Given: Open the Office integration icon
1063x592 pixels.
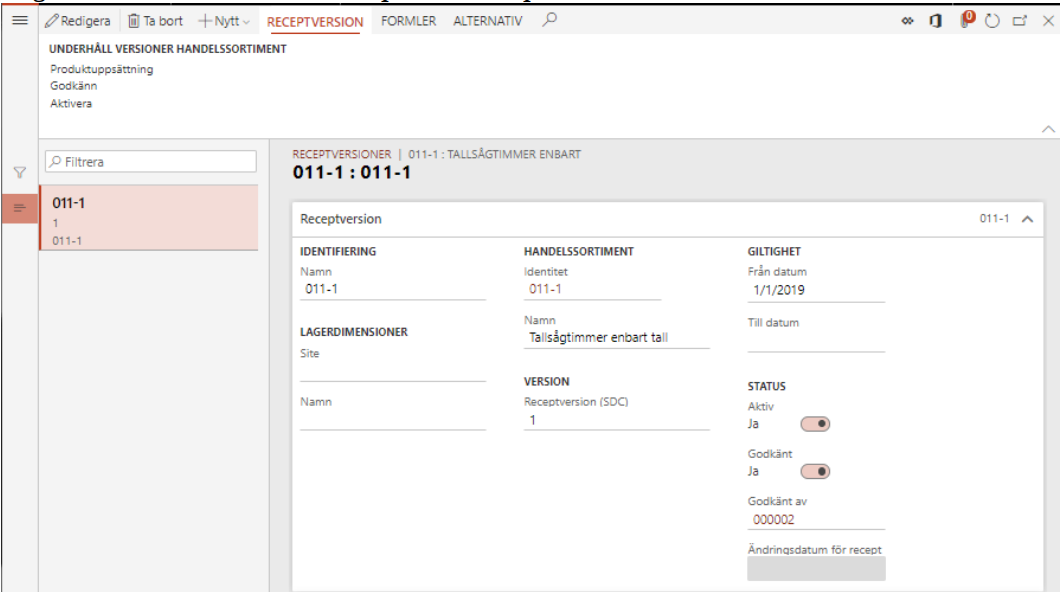Looking at the screenshot, I should click(x=936, y=21).
